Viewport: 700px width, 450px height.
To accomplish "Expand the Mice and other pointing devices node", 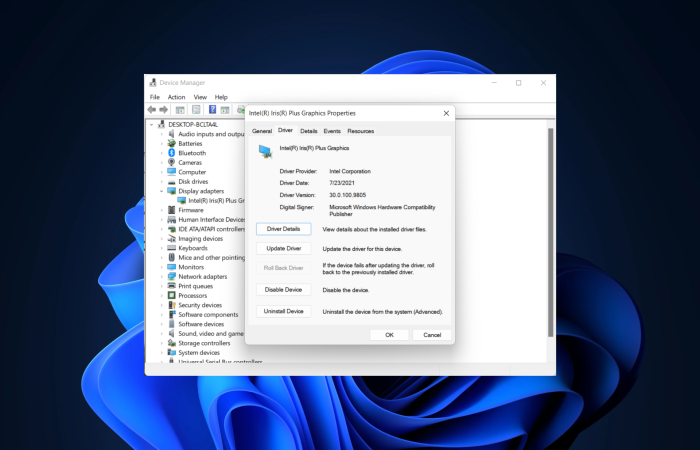I will pyautogui.click(x=162, y=258).
